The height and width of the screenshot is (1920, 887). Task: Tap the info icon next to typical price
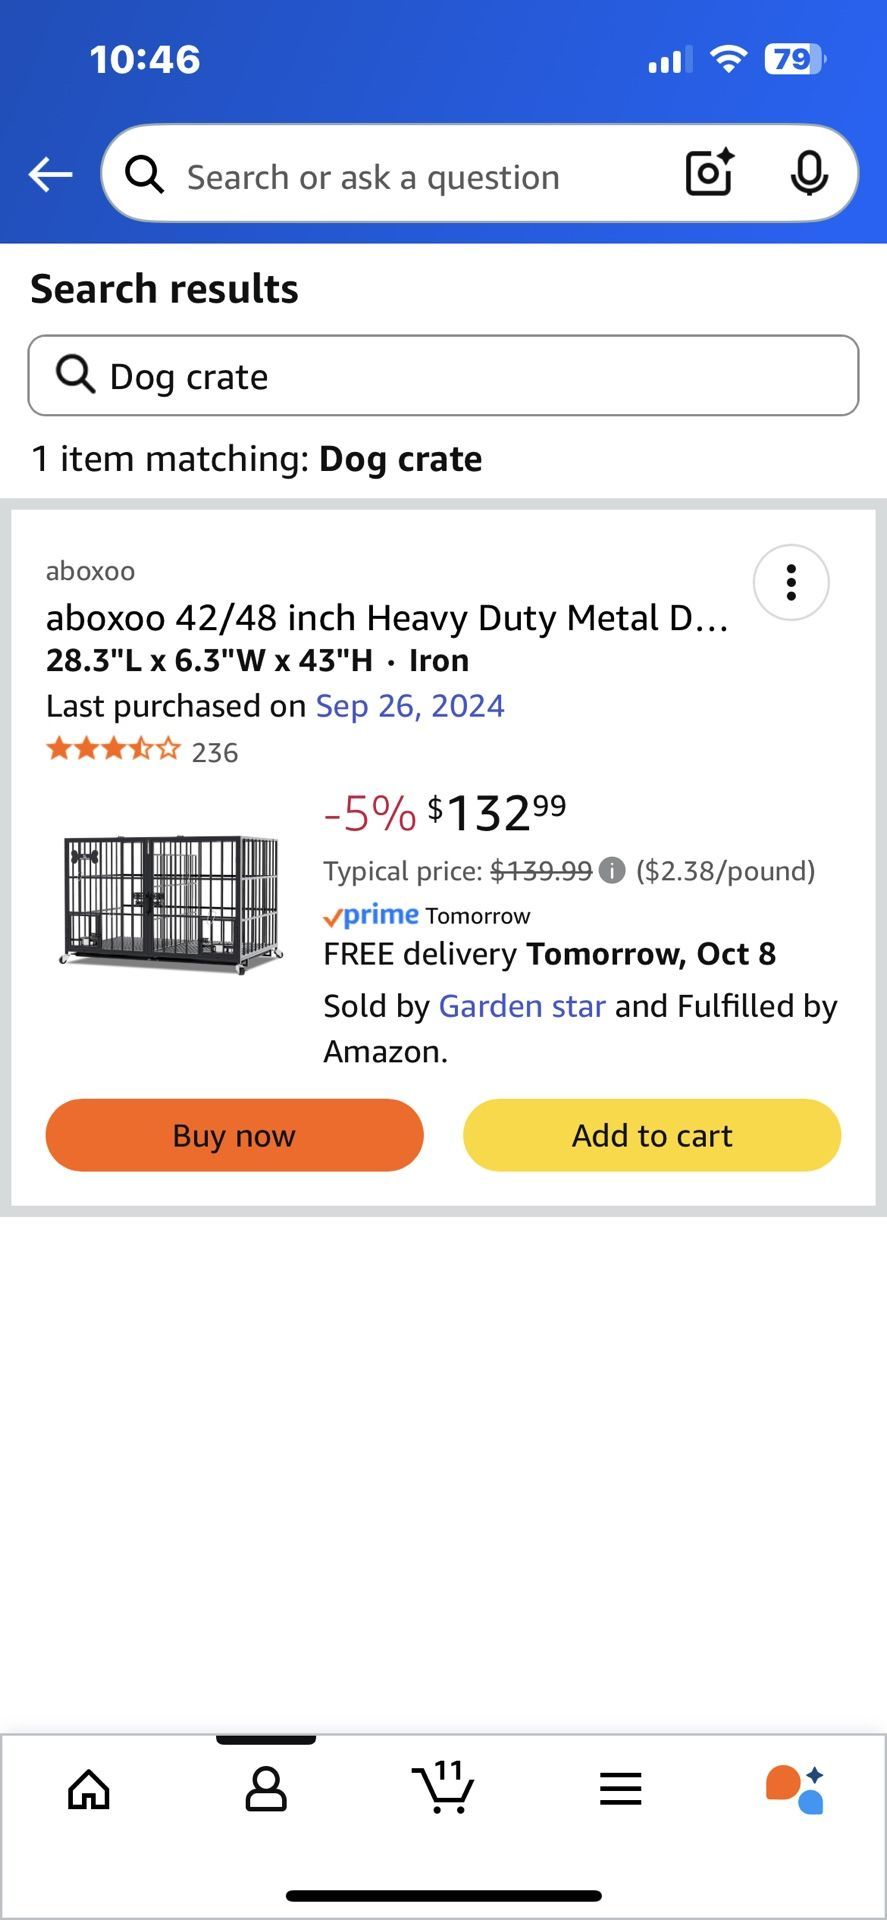tap(612, 871)
